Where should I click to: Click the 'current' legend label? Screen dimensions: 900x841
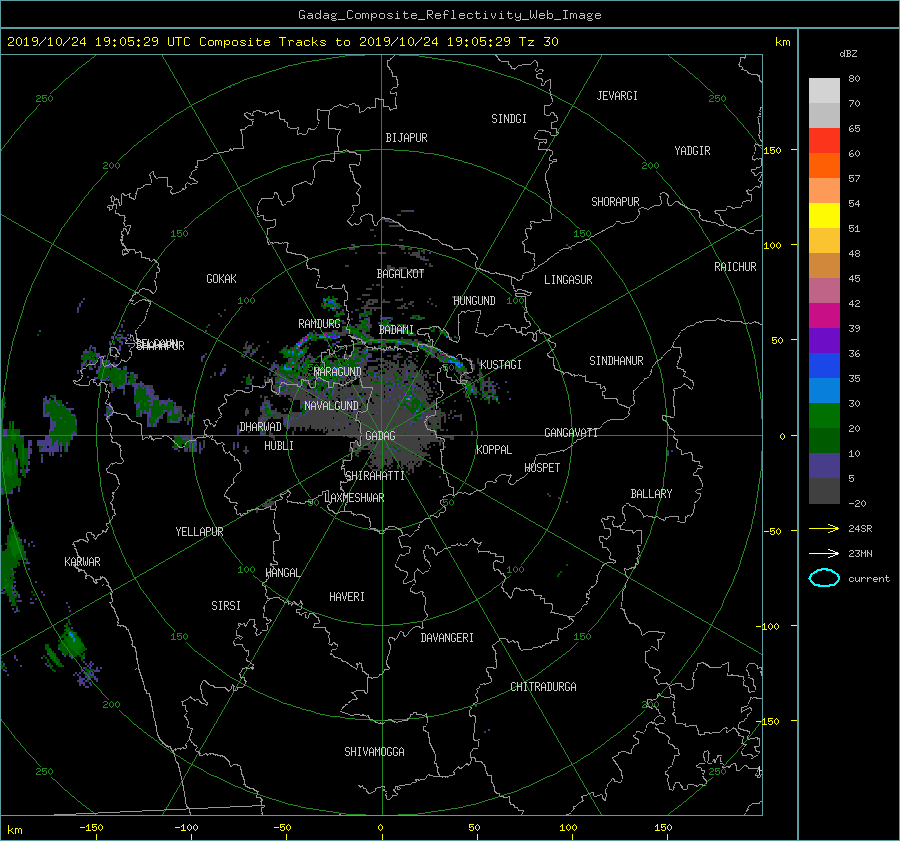tap(869, 579)
